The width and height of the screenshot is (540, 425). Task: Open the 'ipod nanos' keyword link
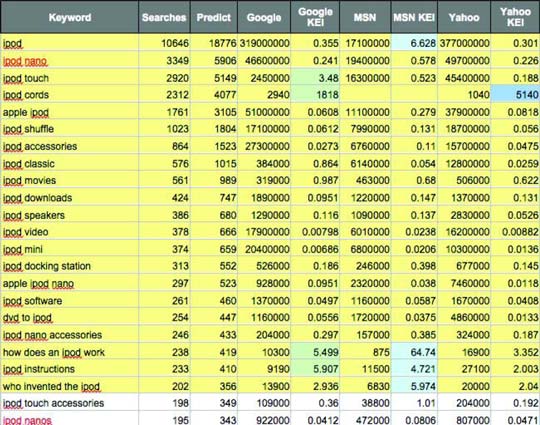coord(27,420)
